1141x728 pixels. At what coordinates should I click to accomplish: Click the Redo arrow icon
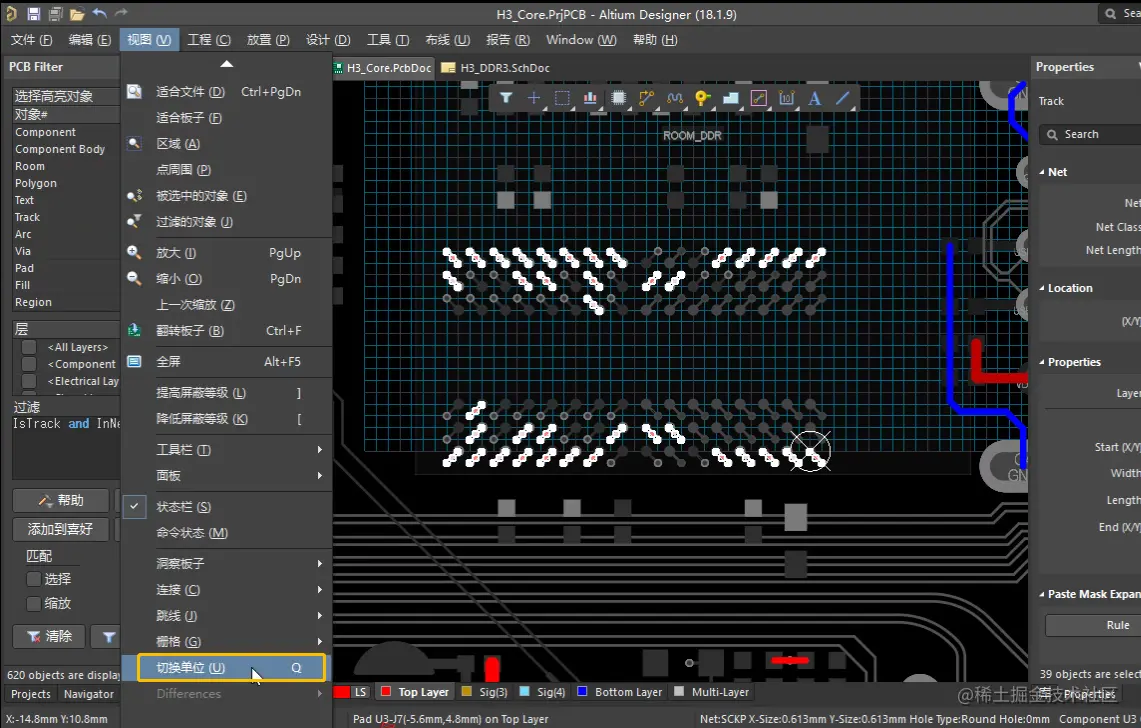122,13
